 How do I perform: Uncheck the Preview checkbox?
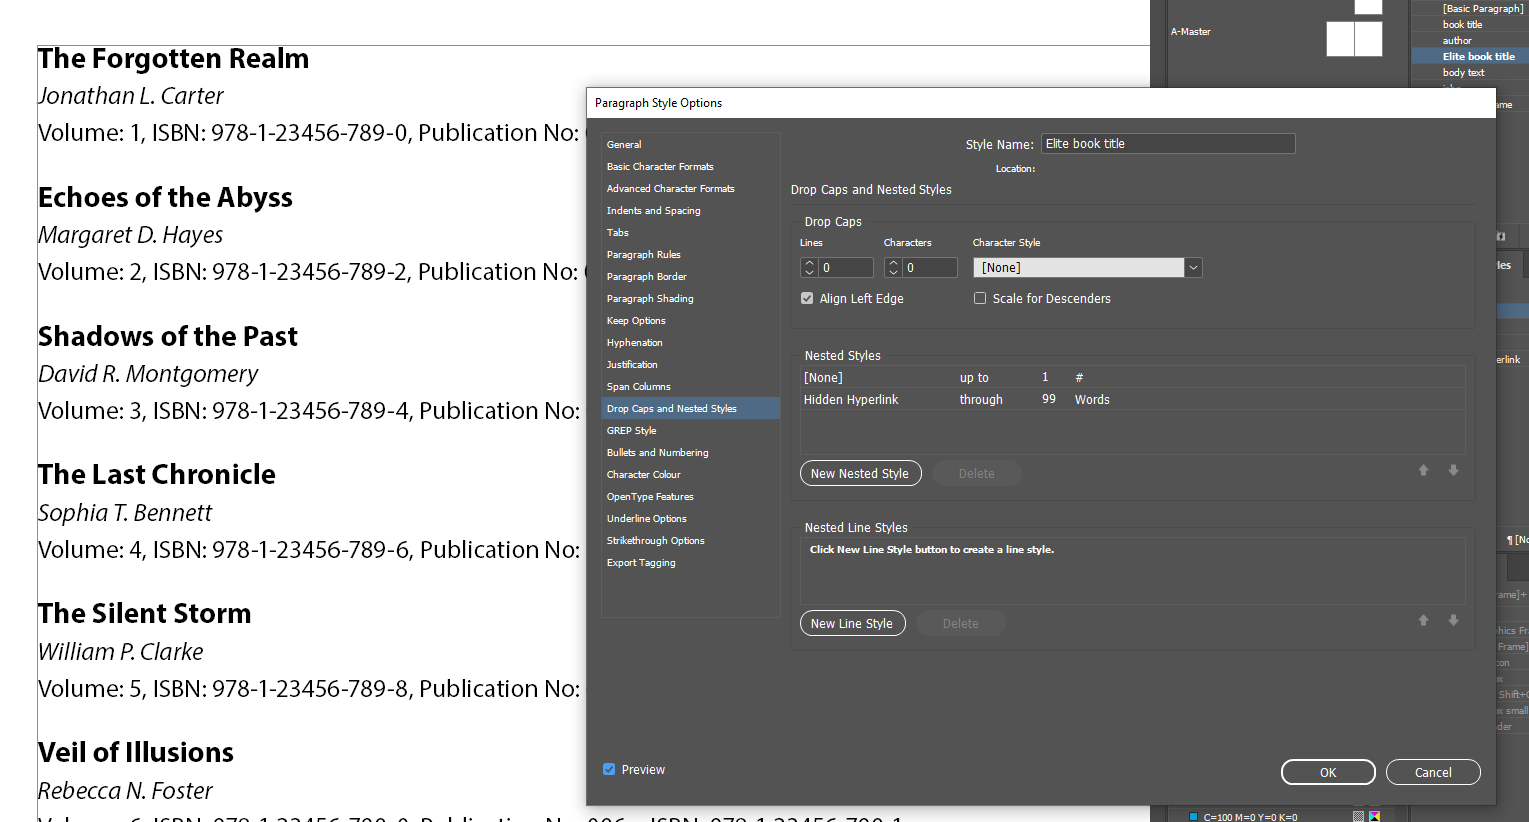[609, 769]
